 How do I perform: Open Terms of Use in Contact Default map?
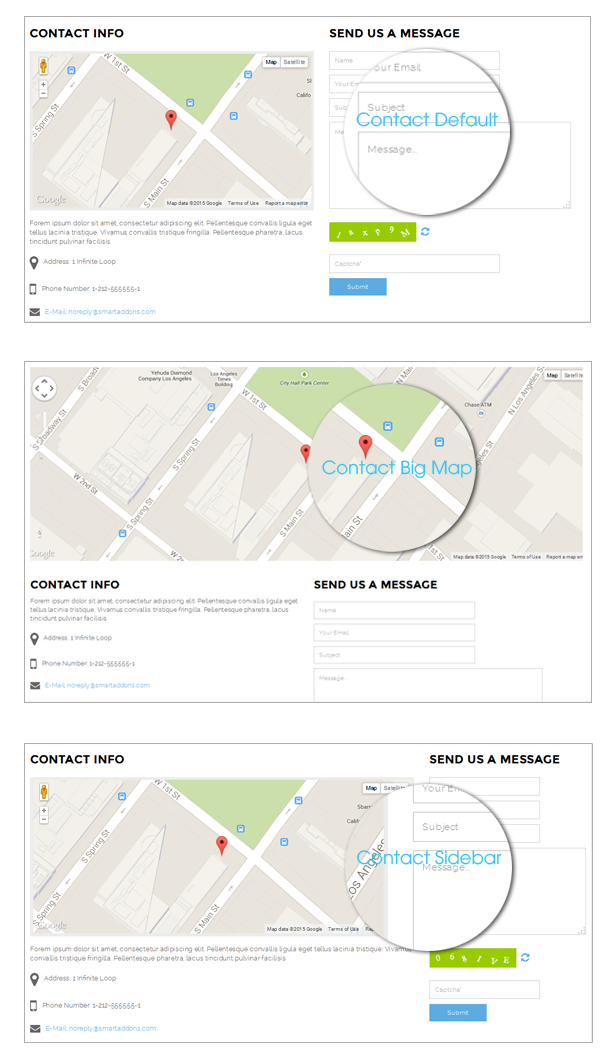(243, 203)
